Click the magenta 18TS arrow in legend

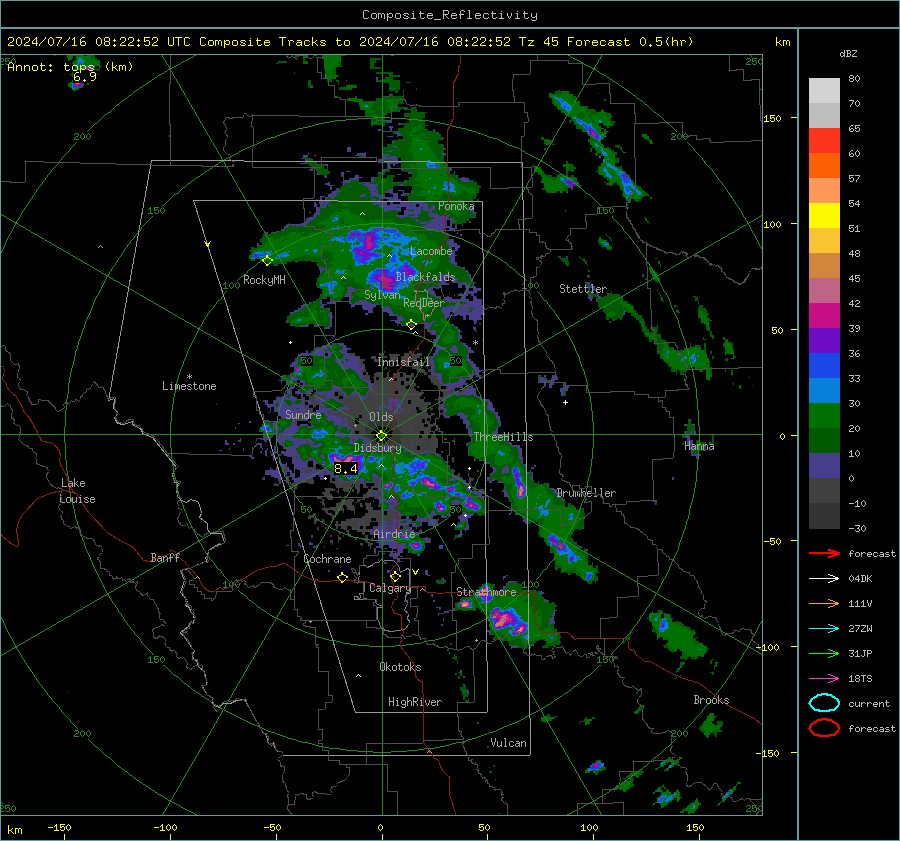[824, 679]
